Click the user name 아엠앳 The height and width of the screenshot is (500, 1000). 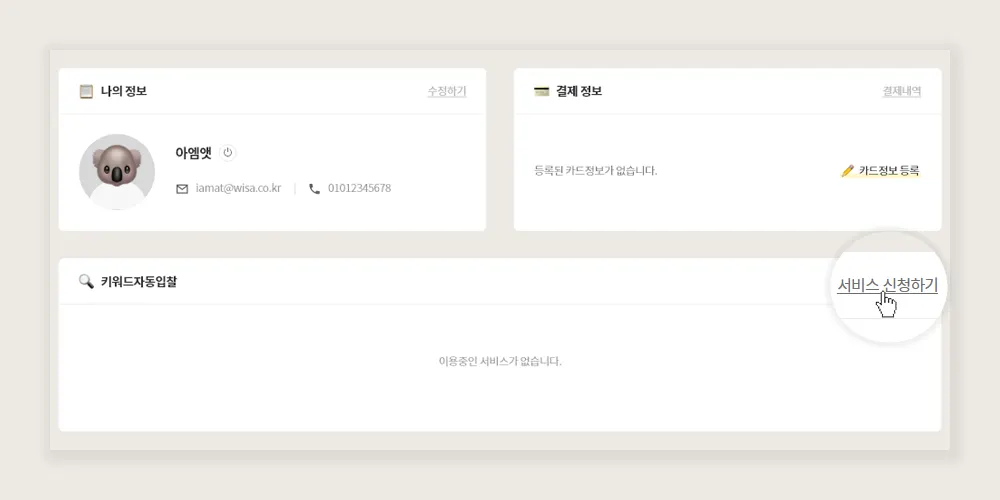[193, 152]
